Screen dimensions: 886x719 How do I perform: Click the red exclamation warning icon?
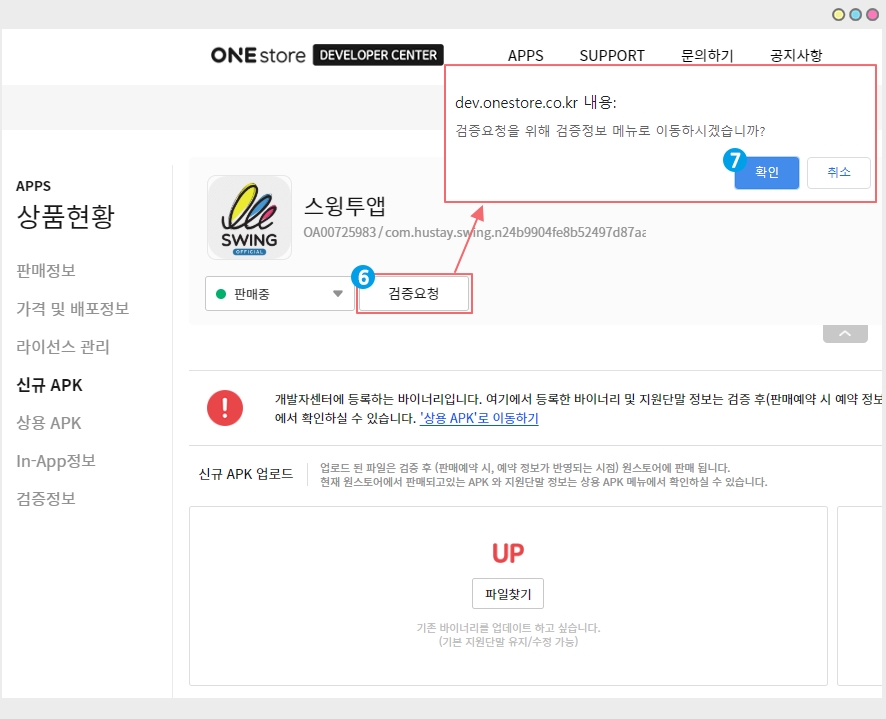[225, 407]
